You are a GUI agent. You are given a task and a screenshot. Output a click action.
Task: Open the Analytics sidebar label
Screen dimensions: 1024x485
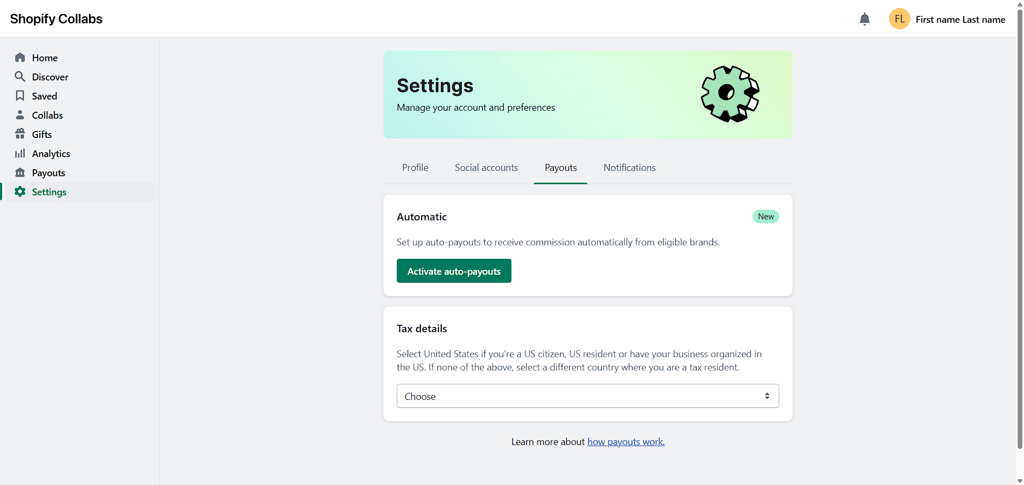51,154
